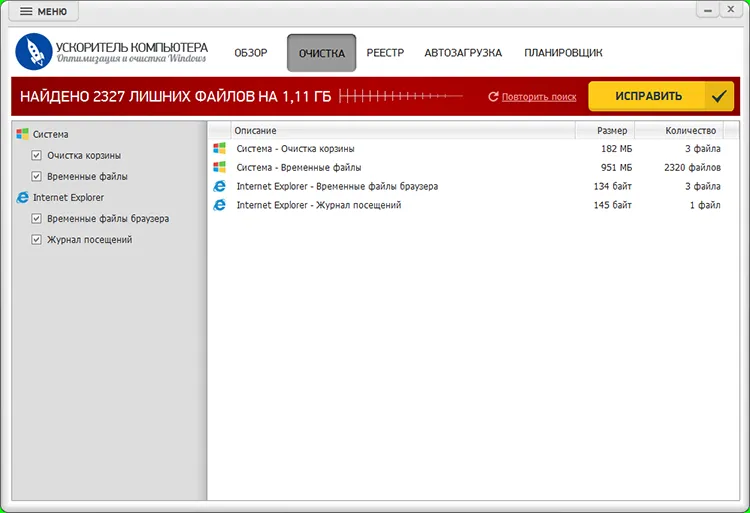Viewport: 750px width, 513px height.
Task: Uncheck the Временные файлы браузера checkbox
Action: click(x=36, y=218)
